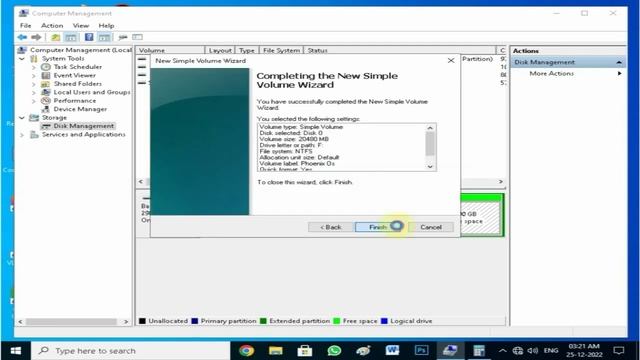This screenshot has height=360, width=640.
Task: Select Task Scheduler in the tree
Action: [x=78, y=67]
